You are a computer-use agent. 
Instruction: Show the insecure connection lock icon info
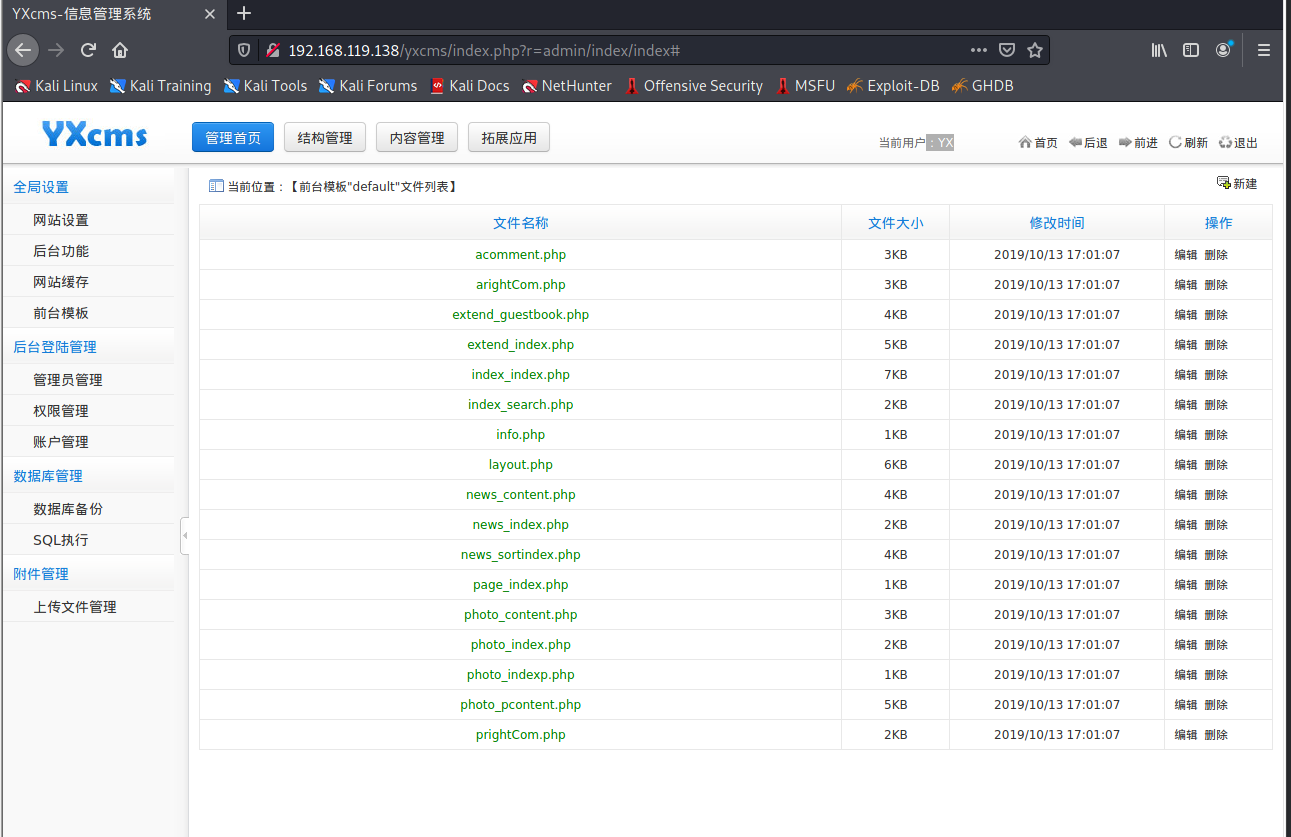(x=272, y=50)
